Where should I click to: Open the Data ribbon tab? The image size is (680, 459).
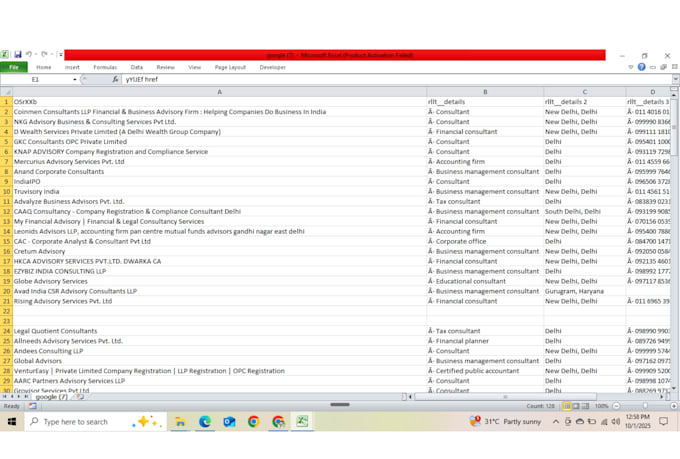point(137,67)
